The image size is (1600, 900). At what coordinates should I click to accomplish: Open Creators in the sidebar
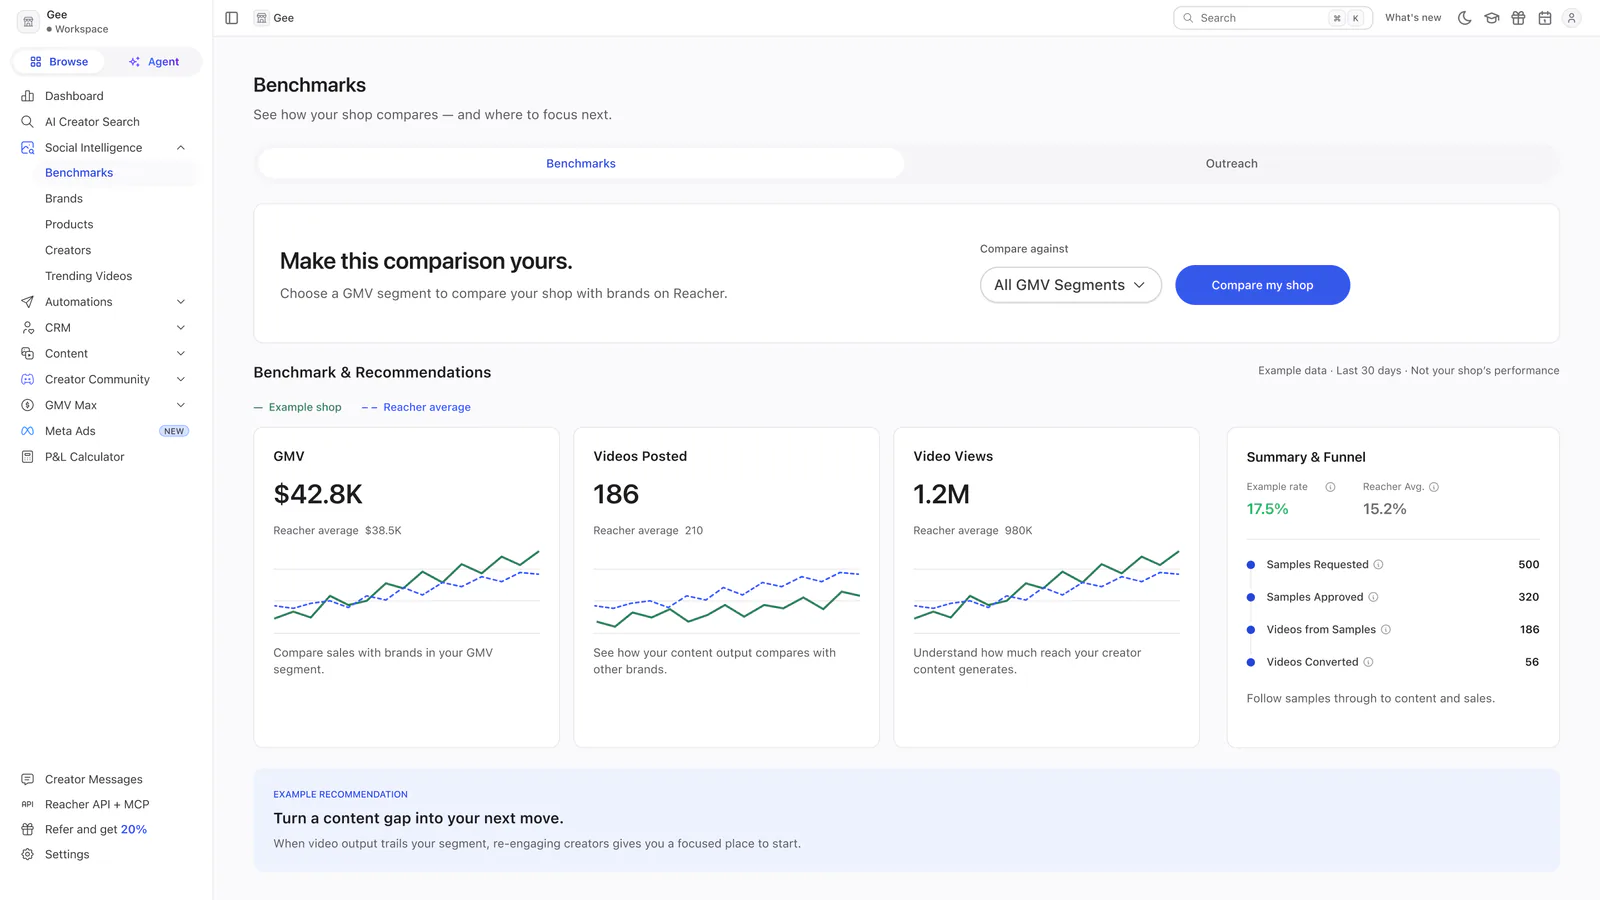coord(68,251)
